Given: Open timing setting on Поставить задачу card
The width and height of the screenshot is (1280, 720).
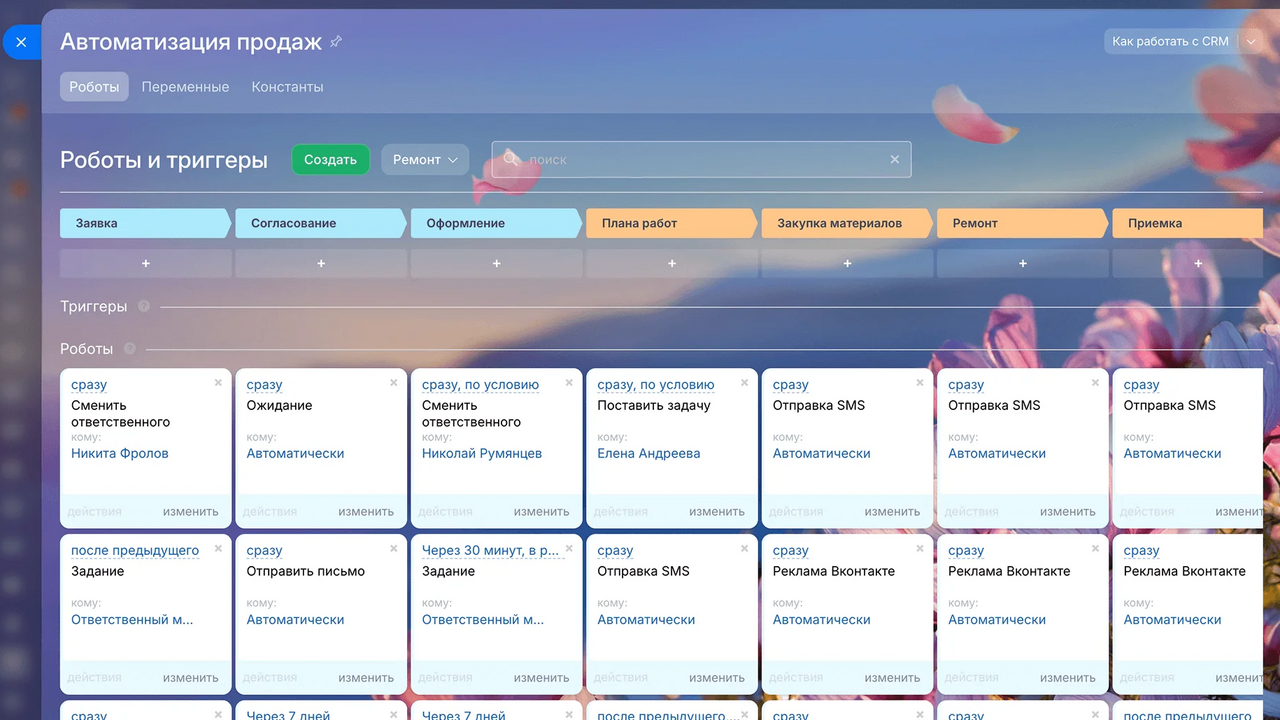Looking at the screenshot, I should 656,385.
